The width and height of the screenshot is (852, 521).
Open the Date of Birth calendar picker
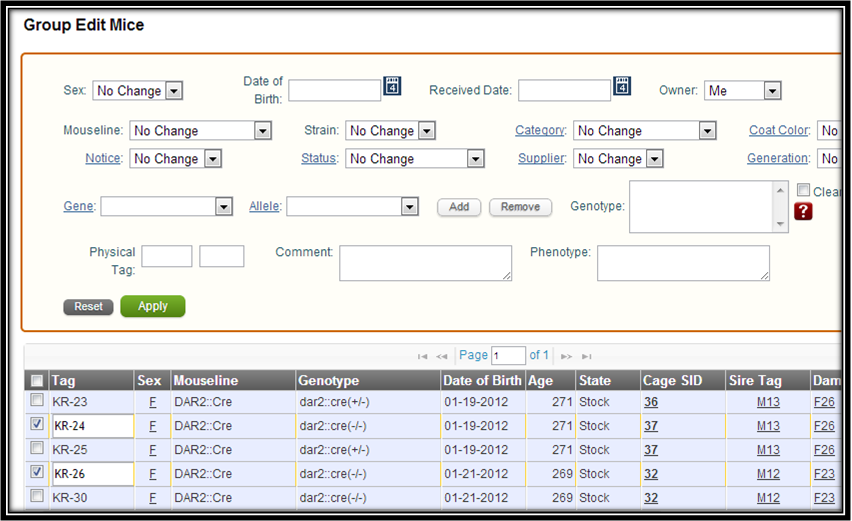(393, 86)
